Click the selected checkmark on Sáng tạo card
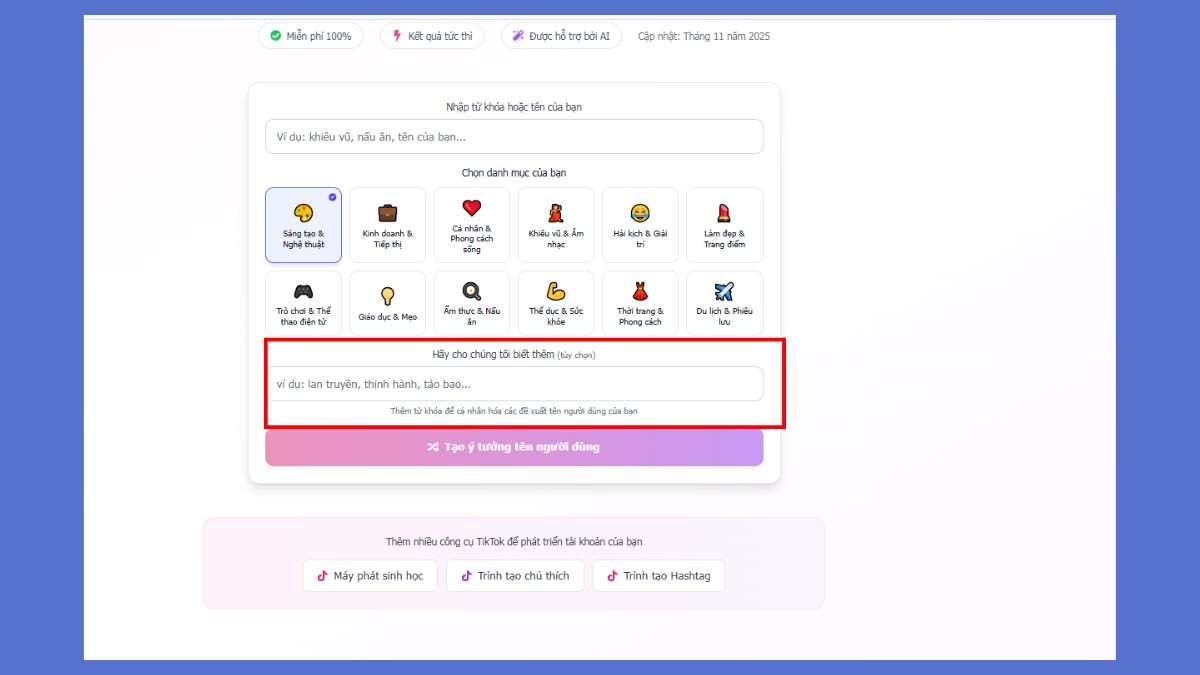Viewport: 1200px width, 675px height. pos(332,197)
